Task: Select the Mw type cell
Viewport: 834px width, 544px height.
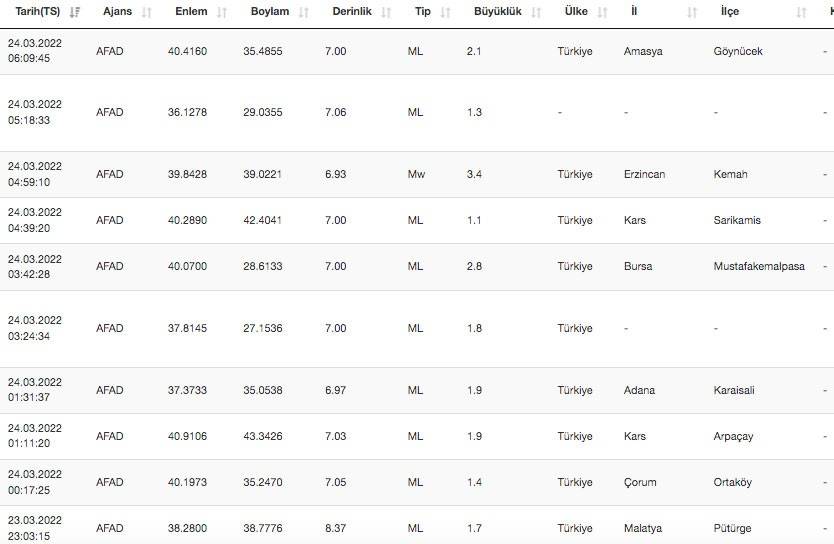Action: tap(416, 175)
